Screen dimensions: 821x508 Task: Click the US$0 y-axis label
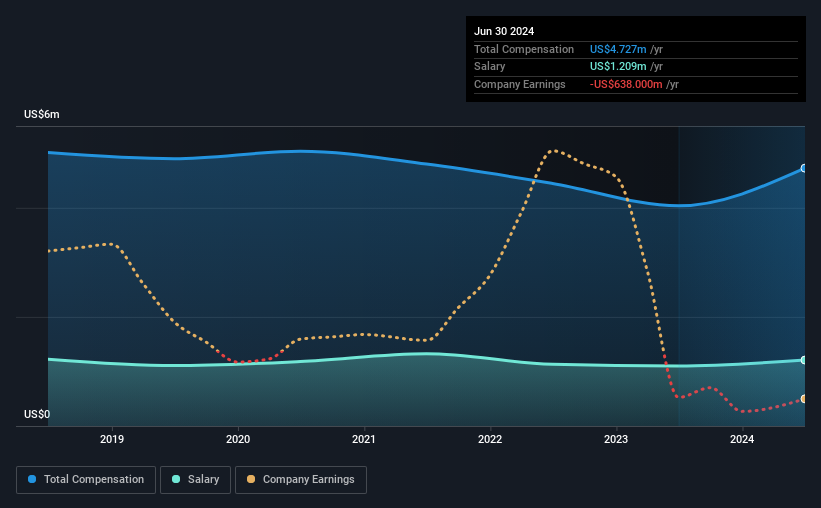coord(37,414)
